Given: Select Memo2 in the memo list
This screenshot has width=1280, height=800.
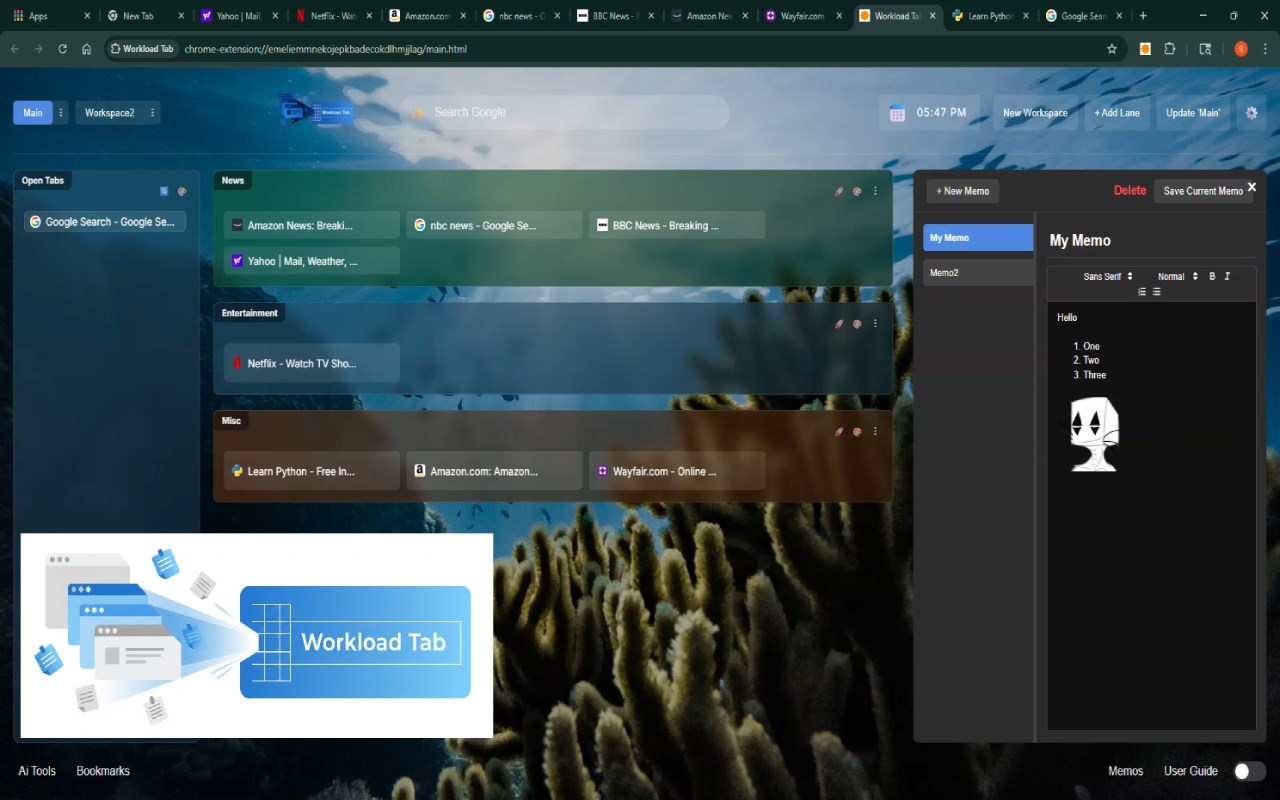Looking at the screenshot, I should click(x=978, y=273).
